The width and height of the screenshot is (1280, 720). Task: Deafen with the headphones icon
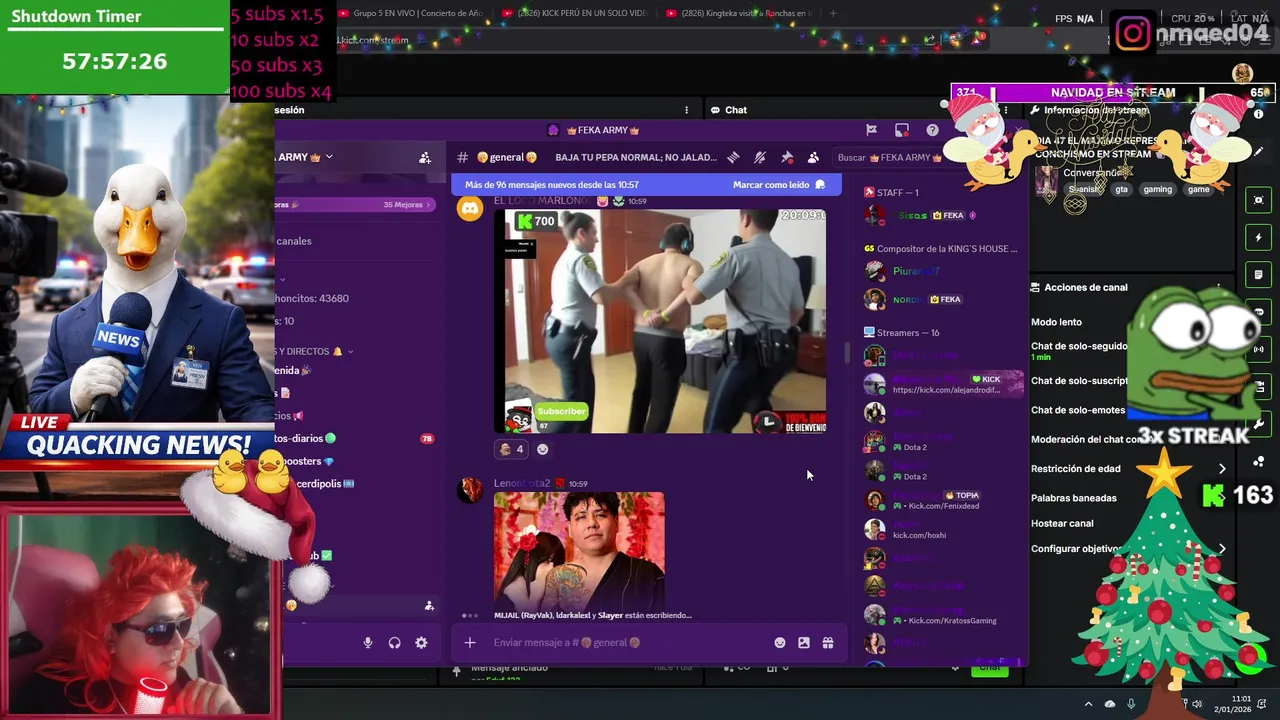point(394,643)
